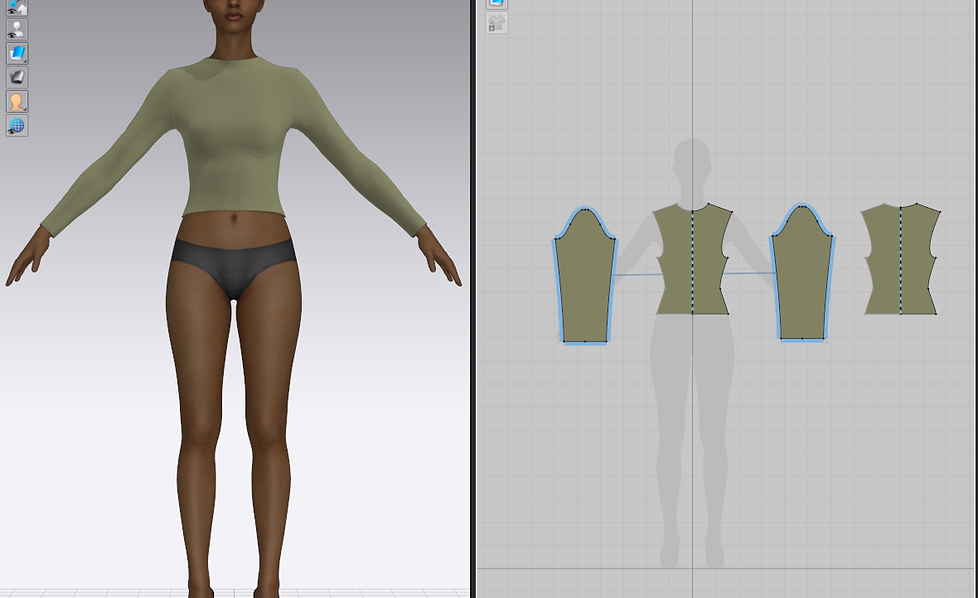Image resolution: width=978 pixels, height=598 pixels.
Task: Toggle the 3D environment globe visibility
Action: (16, 124)
